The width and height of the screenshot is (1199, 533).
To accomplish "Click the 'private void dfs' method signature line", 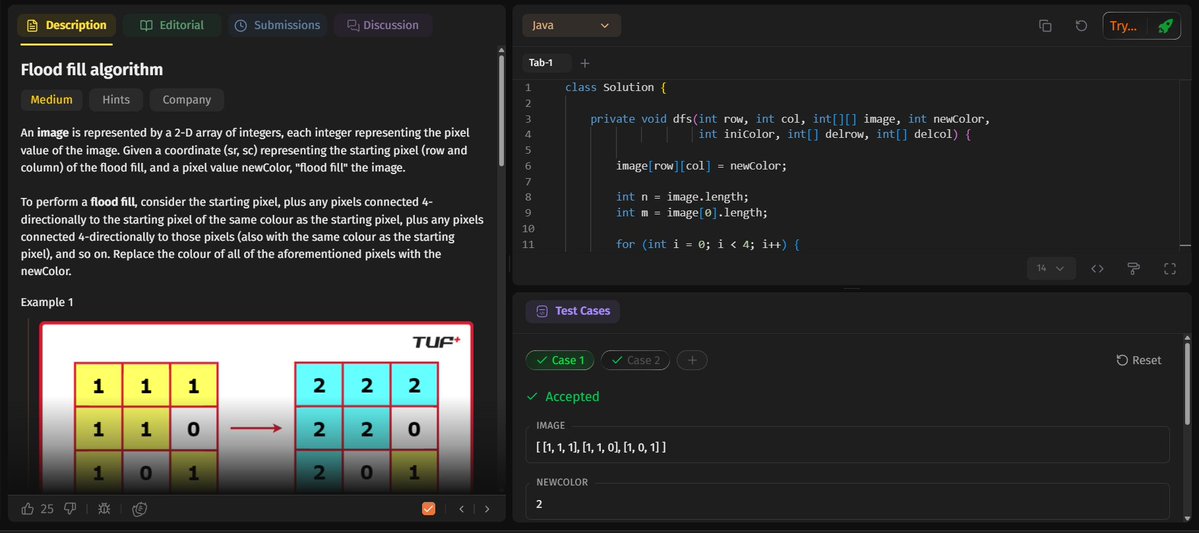I will [791, 119].
